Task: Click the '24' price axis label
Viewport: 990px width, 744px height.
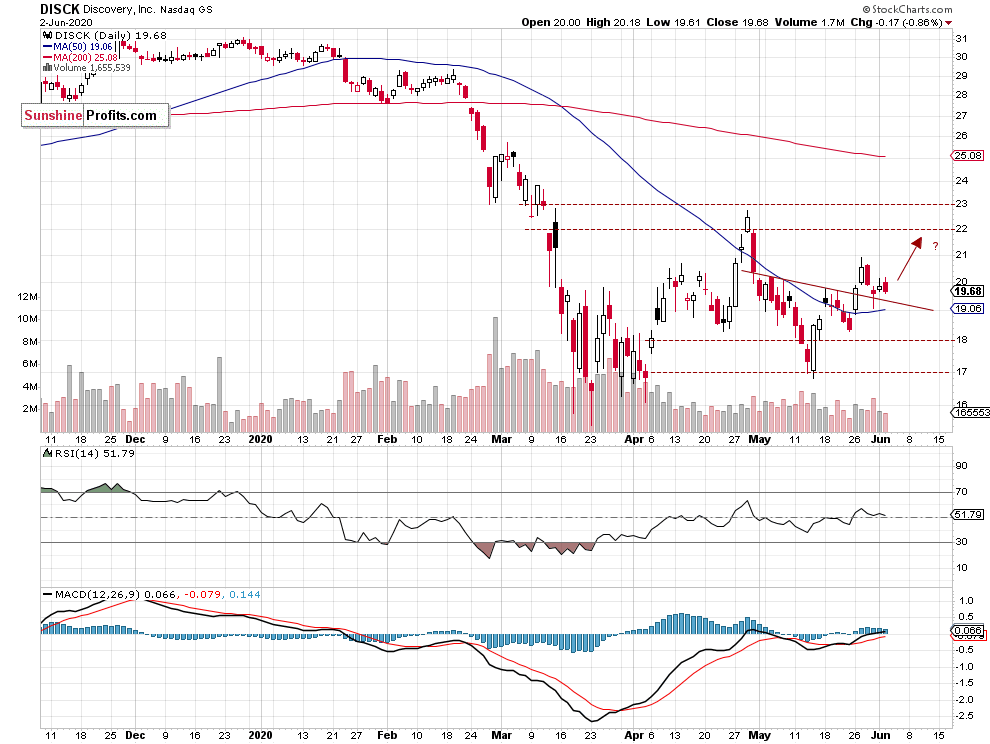Action: click(x=962, y=181)
